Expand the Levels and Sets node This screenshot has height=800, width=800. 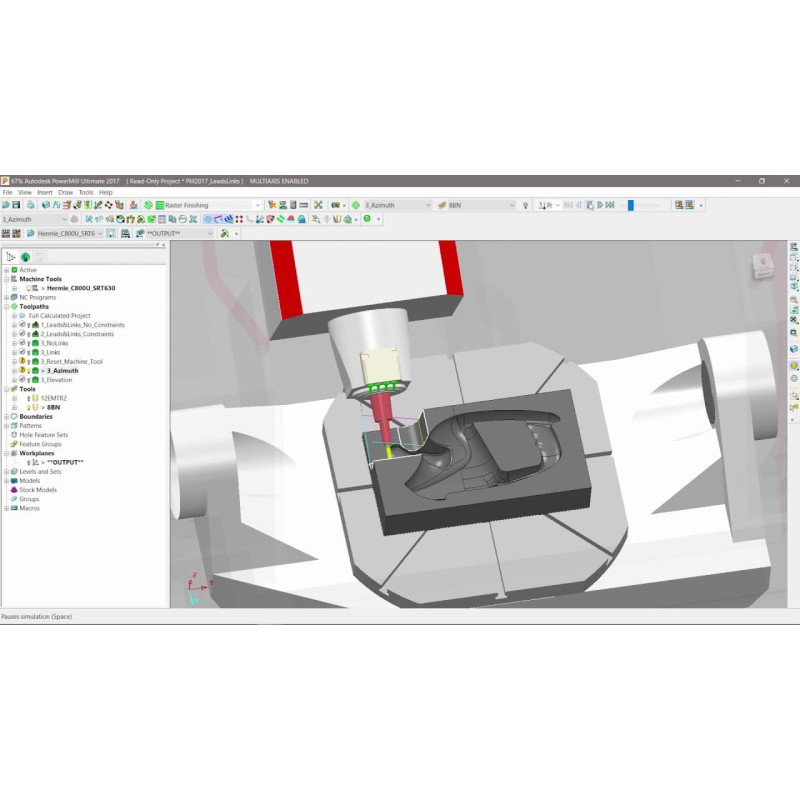[6, 471]
